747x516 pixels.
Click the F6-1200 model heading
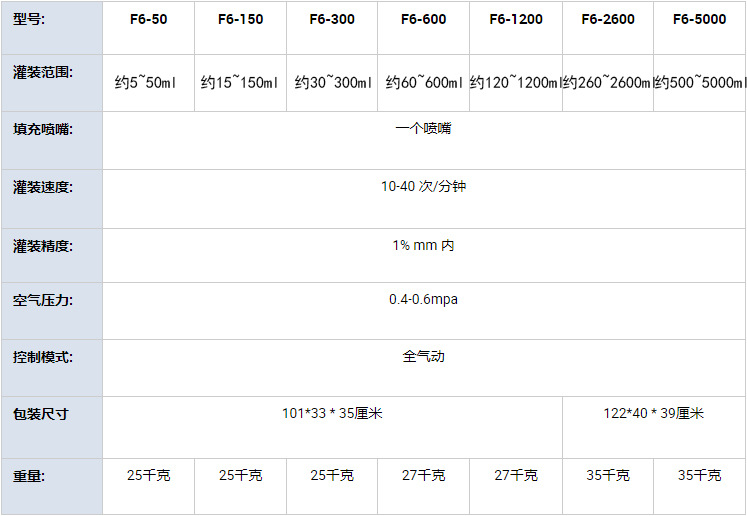pos(516,19)
